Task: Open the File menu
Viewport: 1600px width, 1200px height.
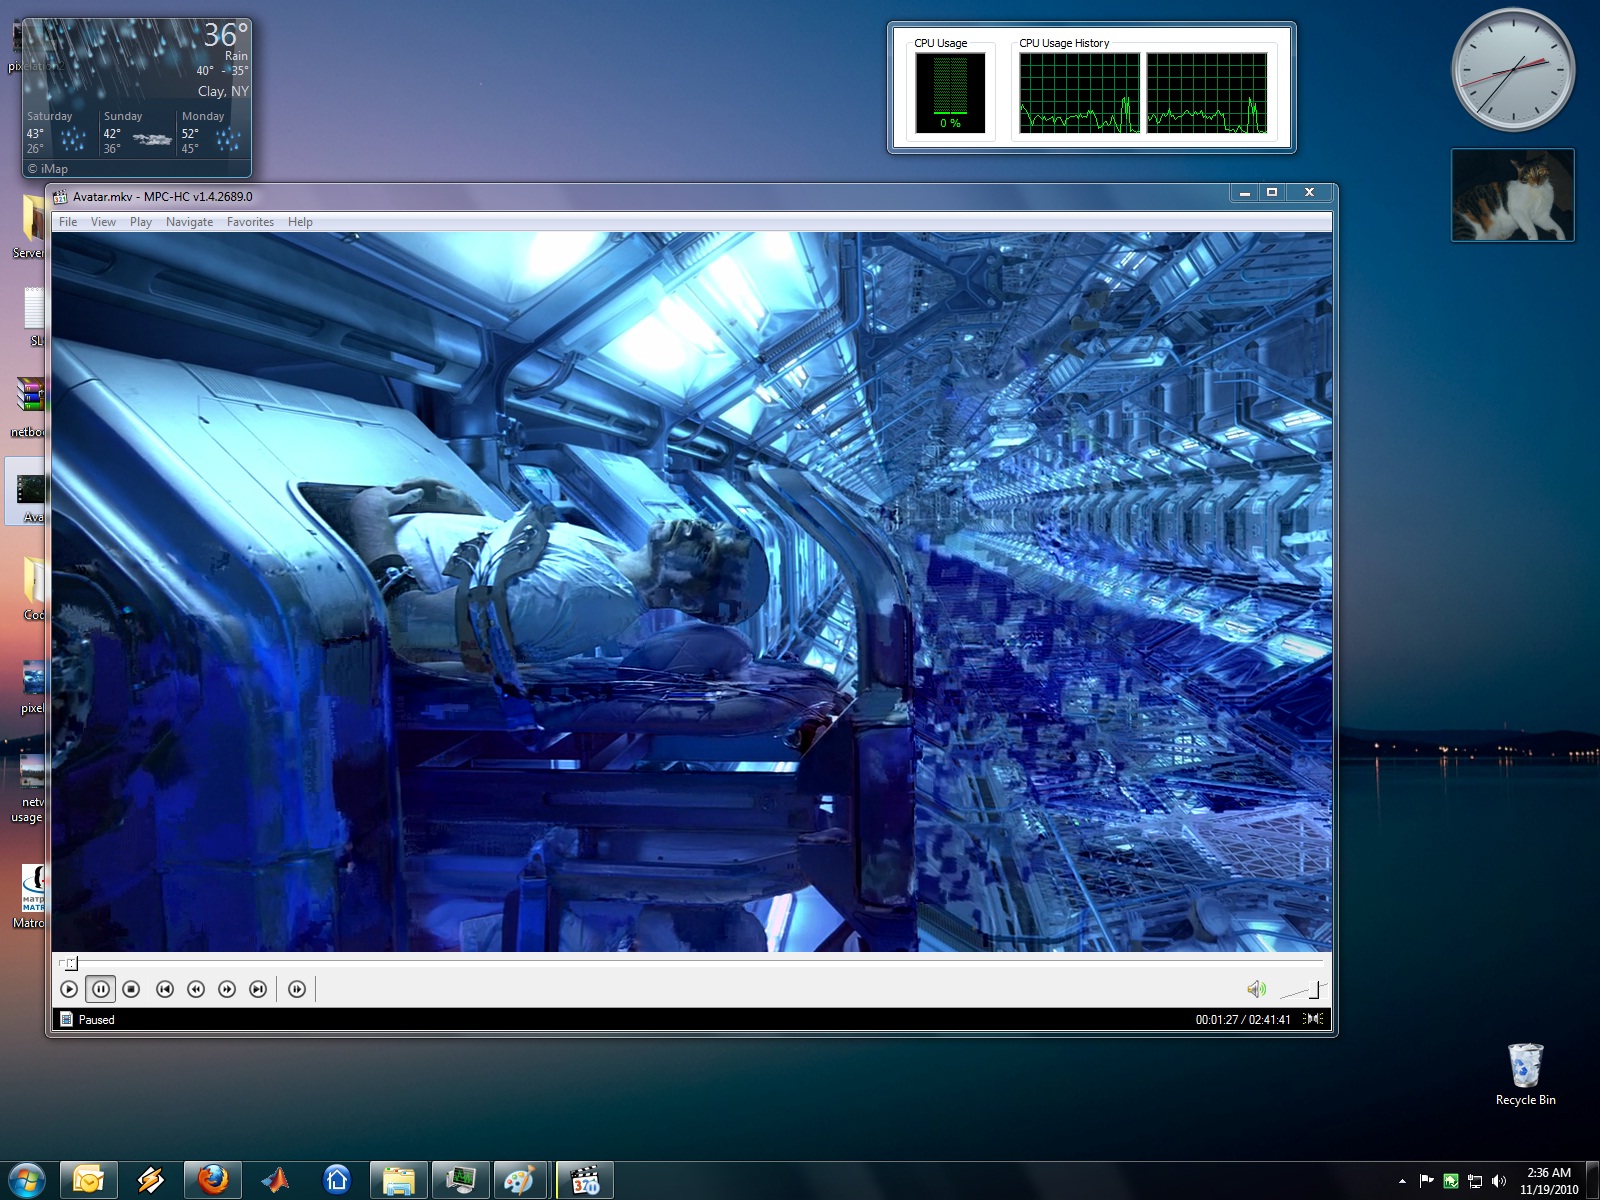Action: (x=68, y=222)
